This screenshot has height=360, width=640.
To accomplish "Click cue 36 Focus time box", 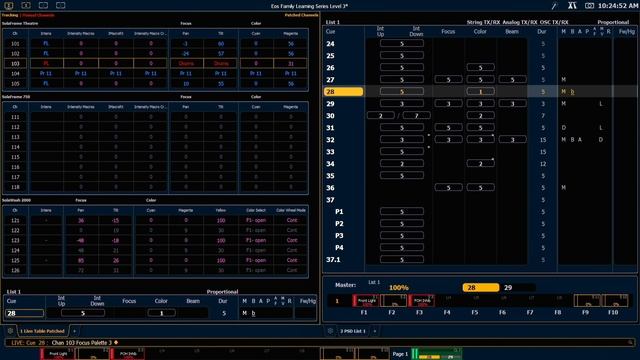I will pos(448,188).
